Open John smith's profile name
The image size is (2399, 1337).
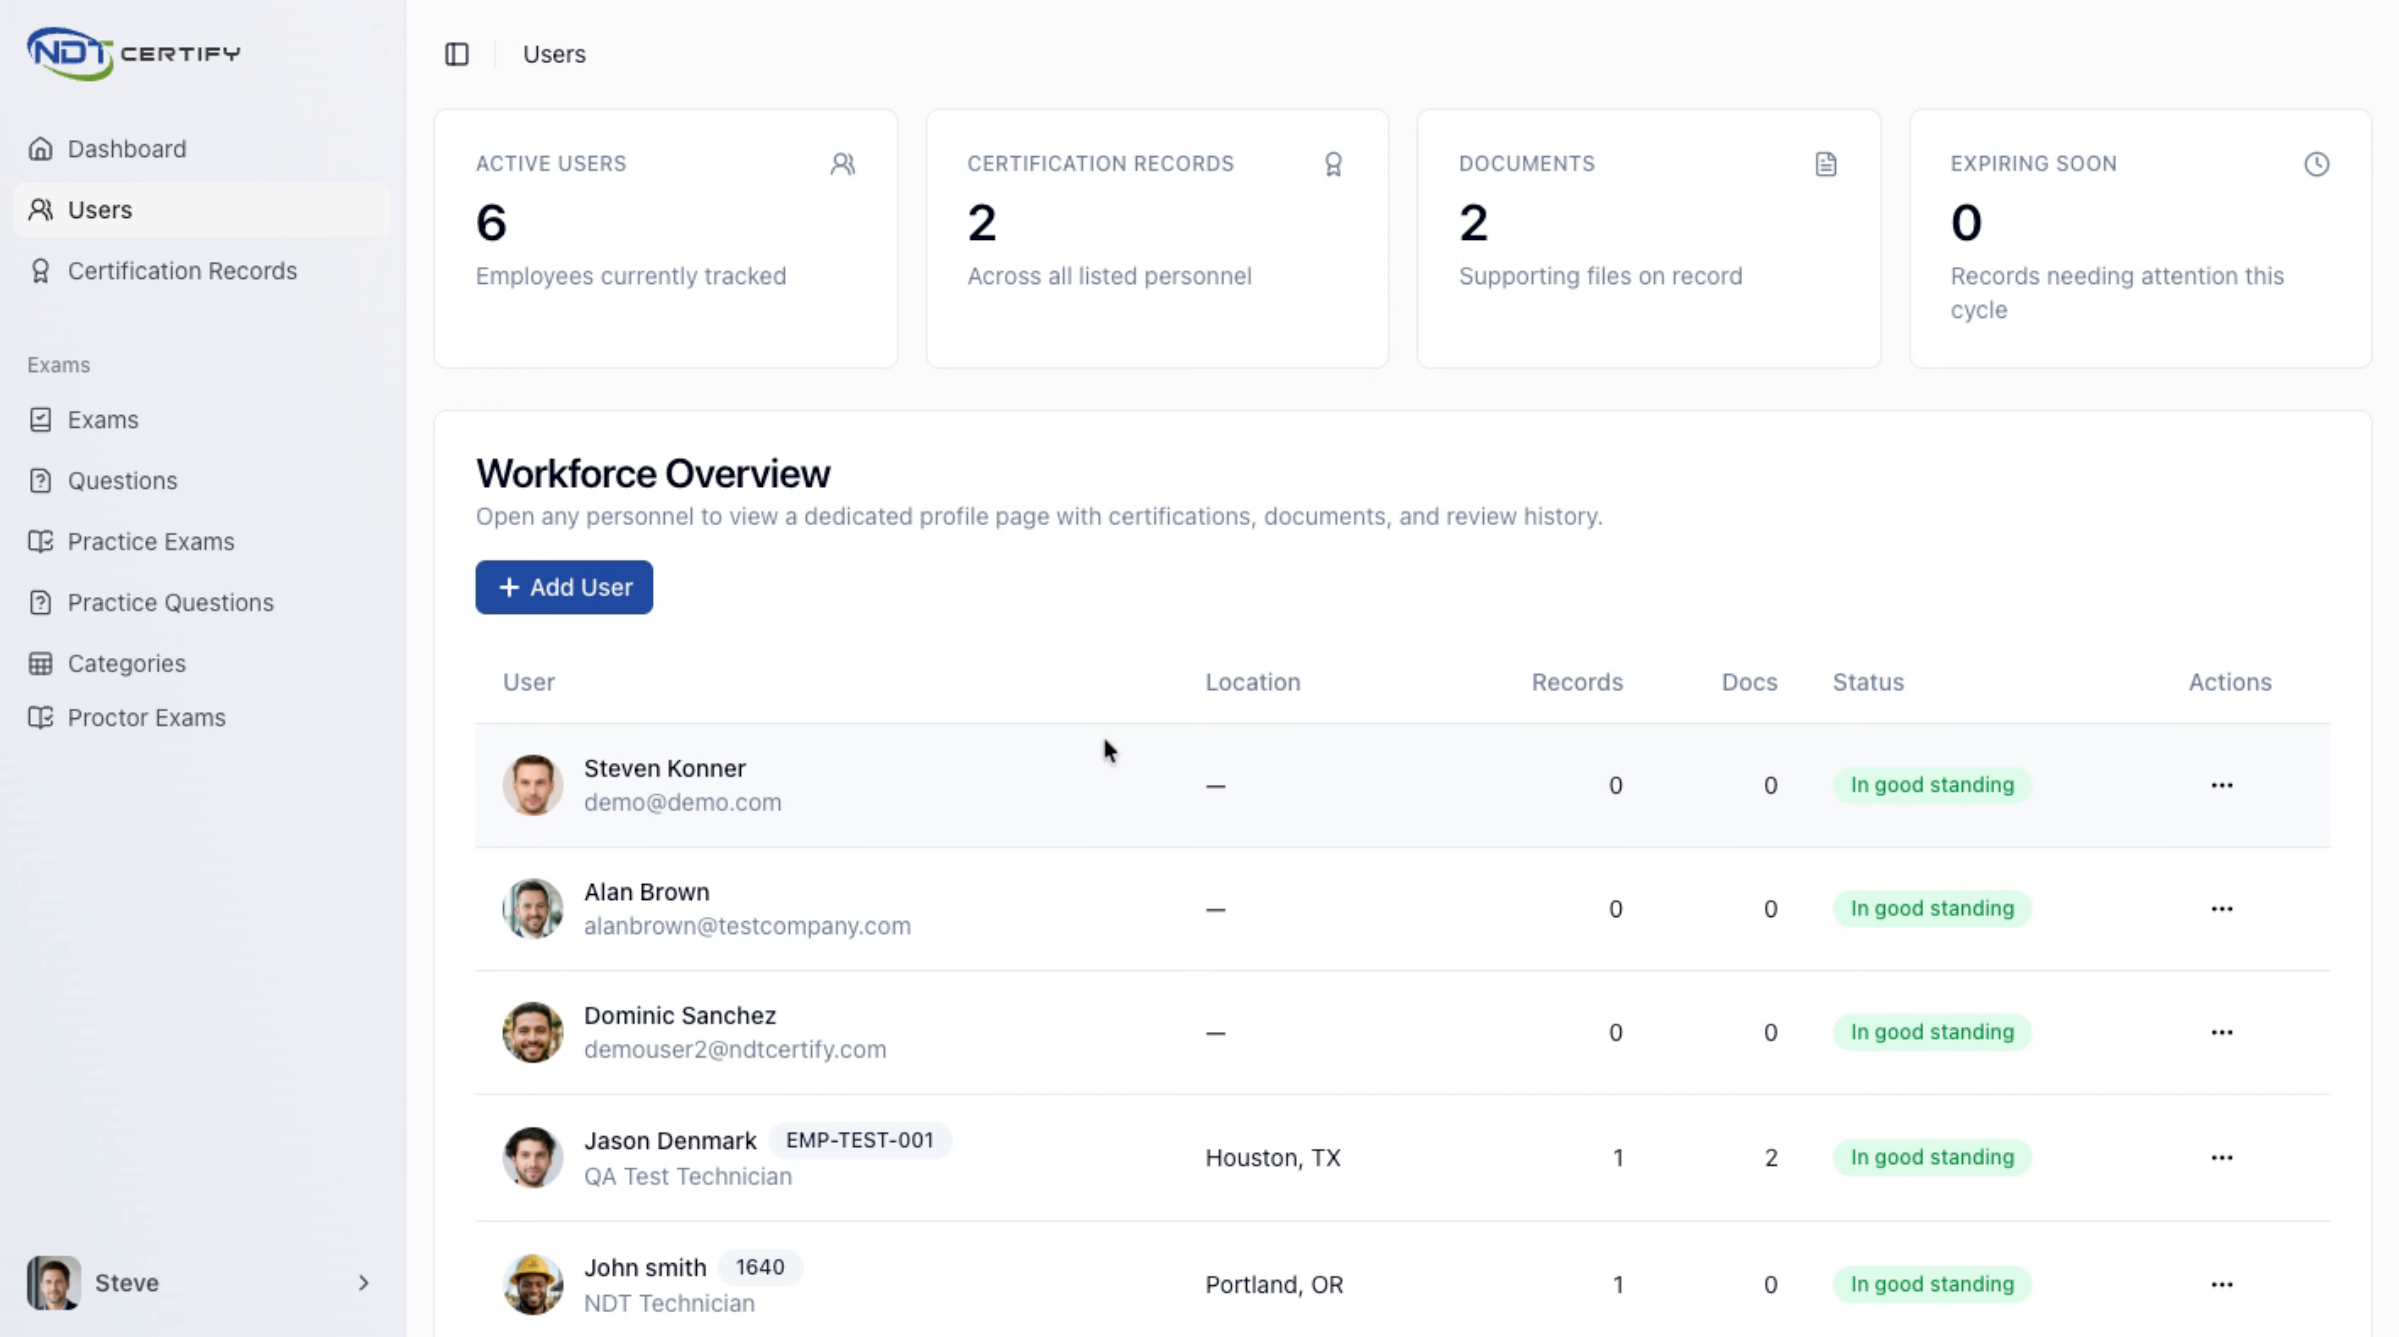[645, 1268]
